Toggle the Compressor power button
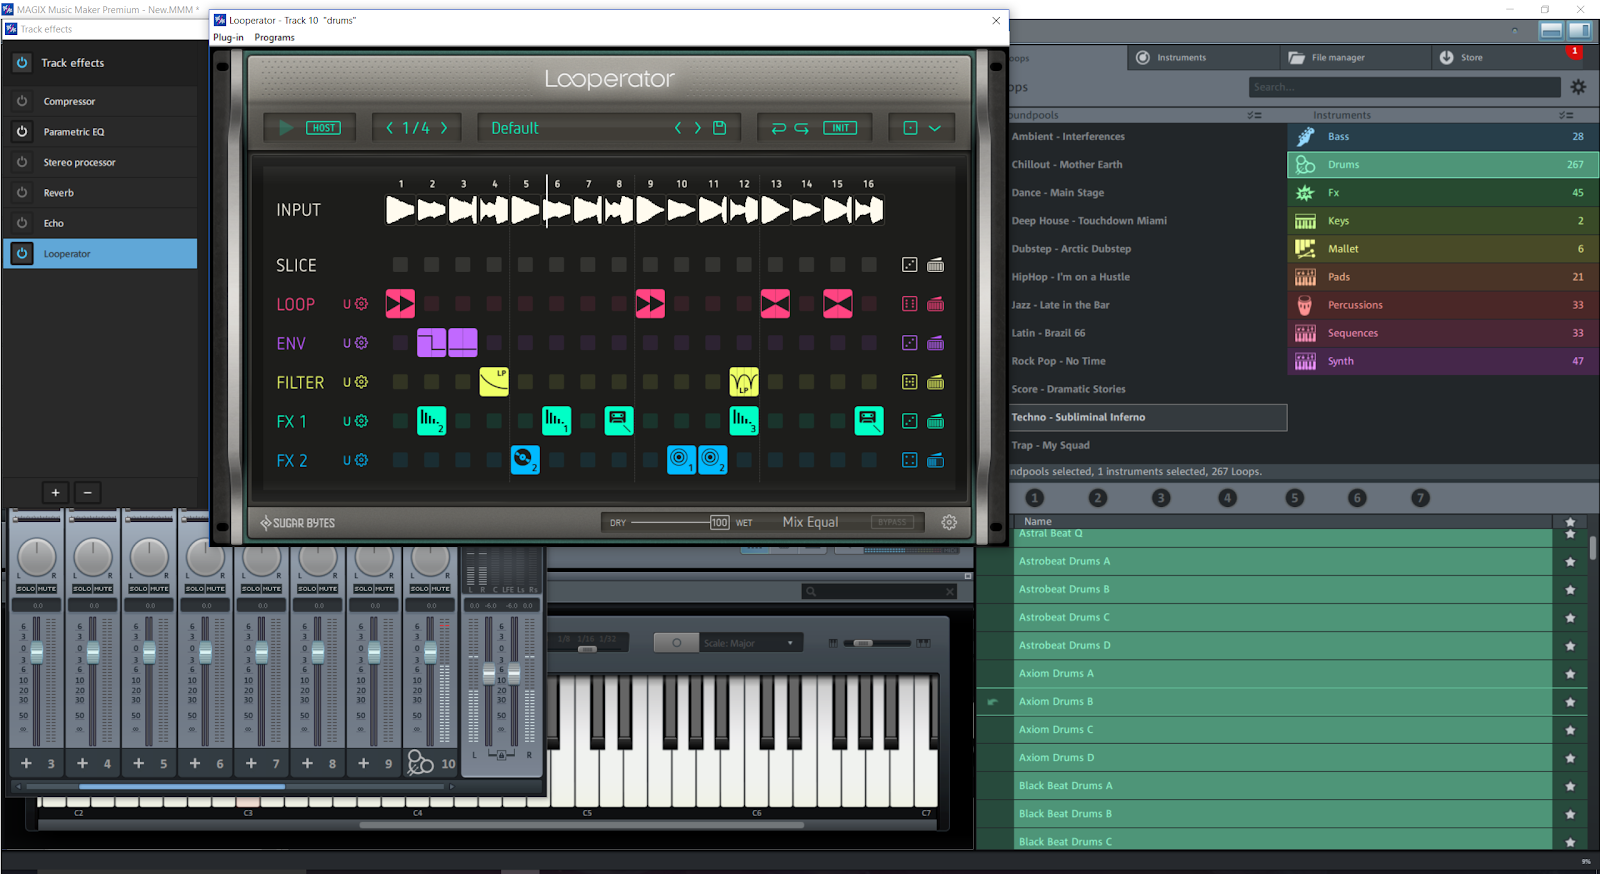Screen dimensions: 1600x874 point(22,101)
